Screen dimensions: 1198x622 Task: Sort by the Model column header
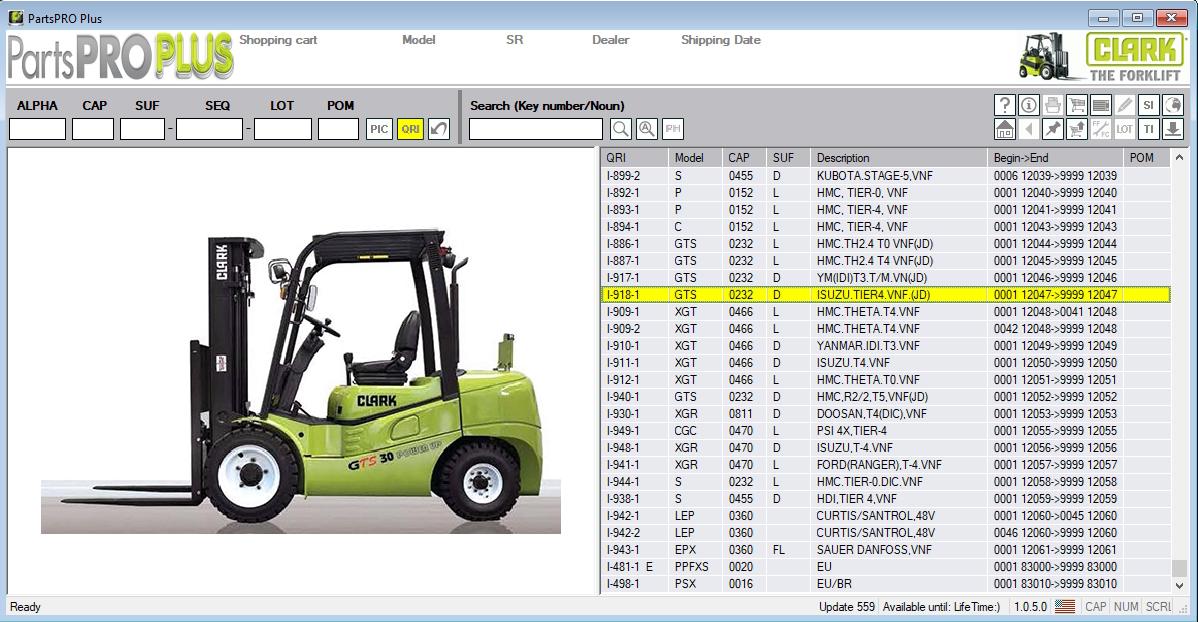[689, 158]
